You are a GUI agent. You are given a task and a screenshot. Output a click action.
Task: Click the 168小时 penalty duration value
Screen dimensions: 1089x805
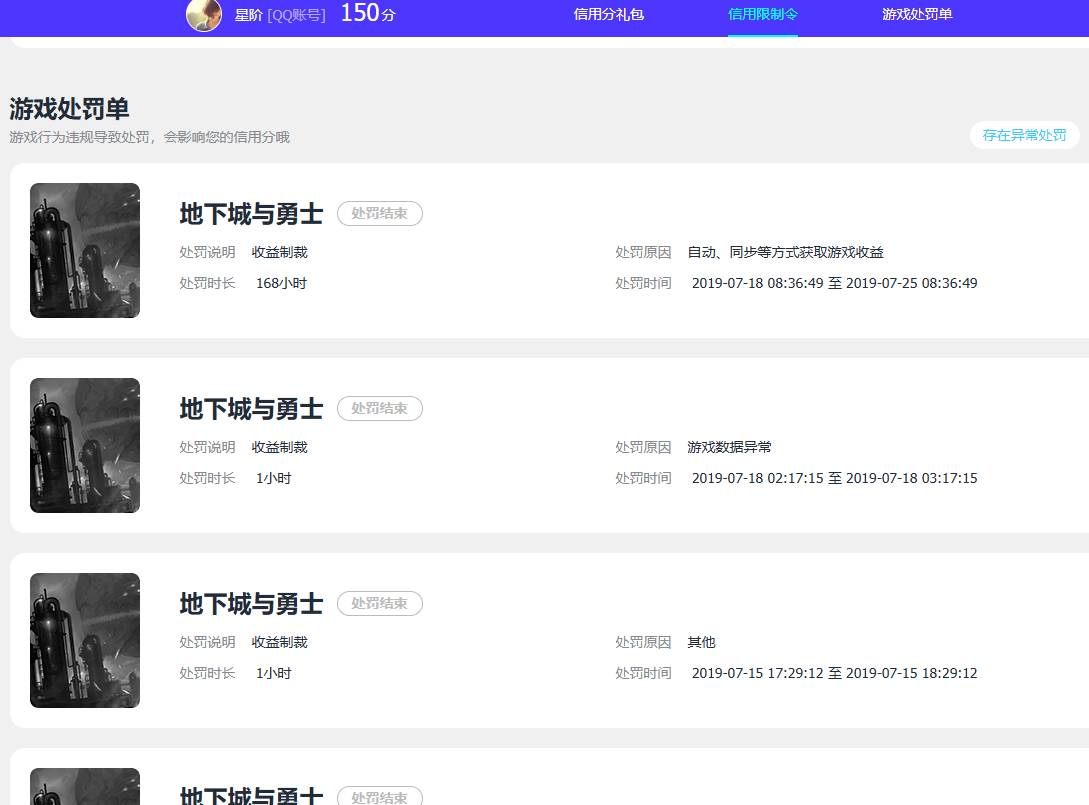pos(281,283)
